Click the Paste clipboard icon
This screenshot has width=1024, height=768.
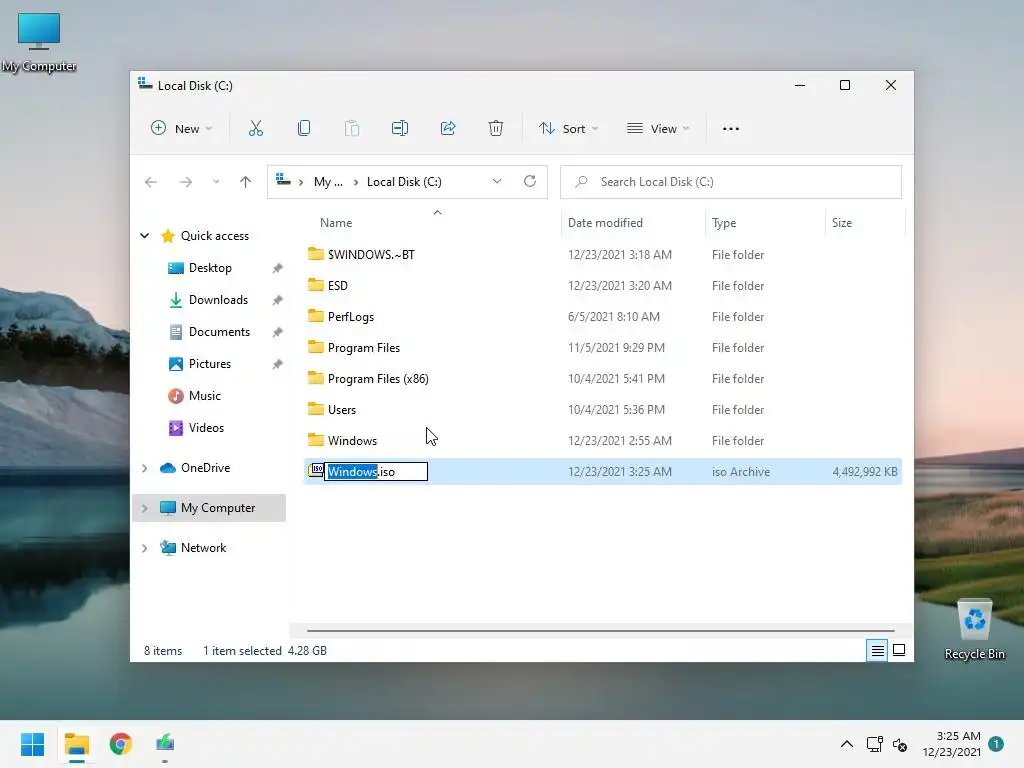(x=352, y=129)
